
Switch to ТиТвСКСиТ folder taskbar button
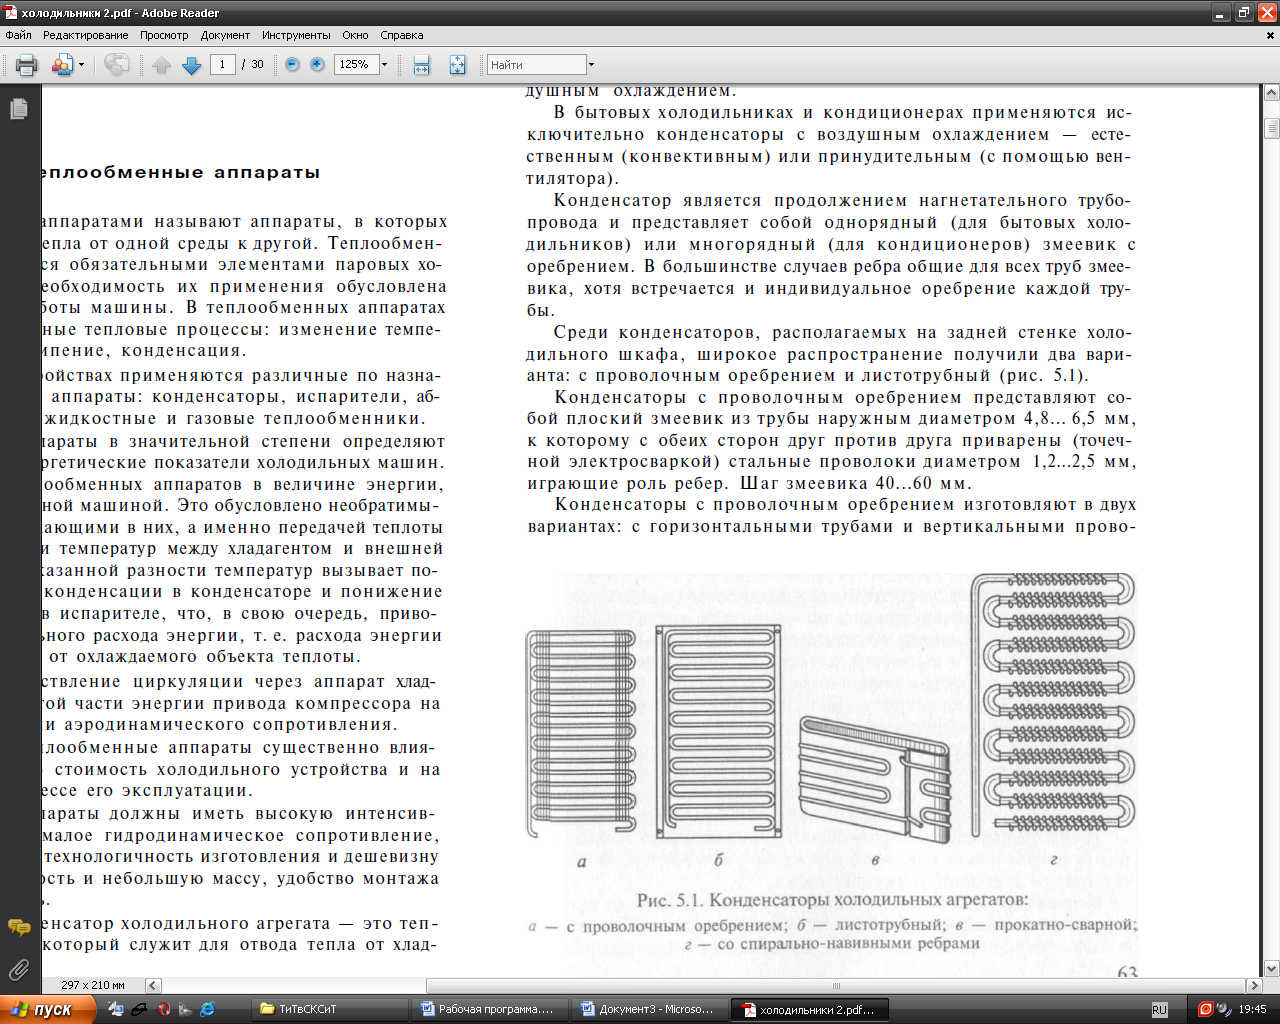(x=331, y=1009)
